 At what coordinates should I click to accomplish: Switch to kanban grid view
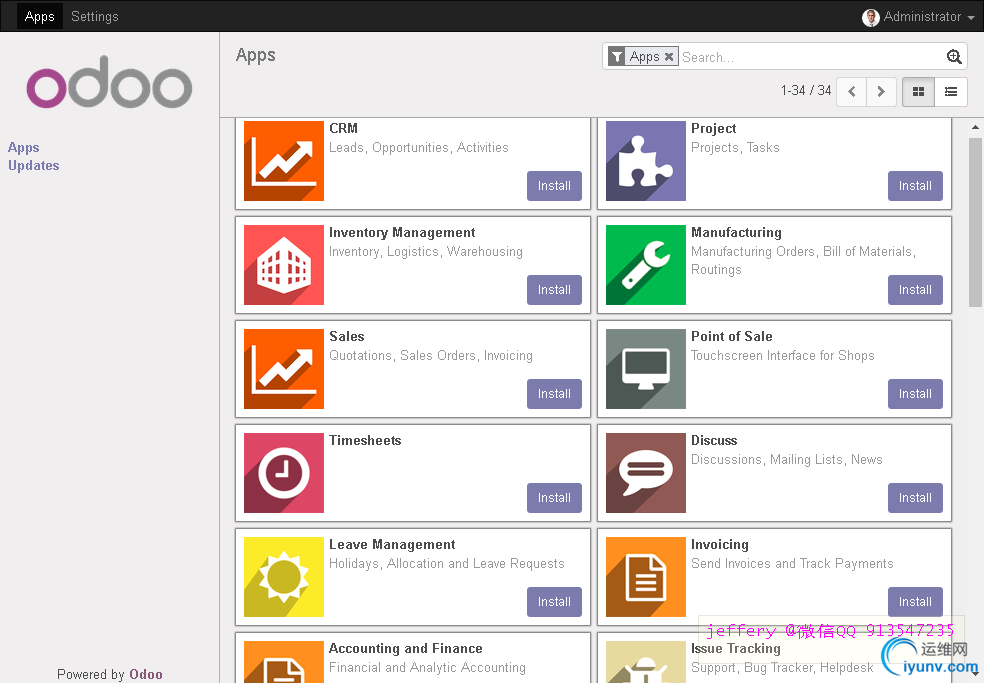pos(918,92)
